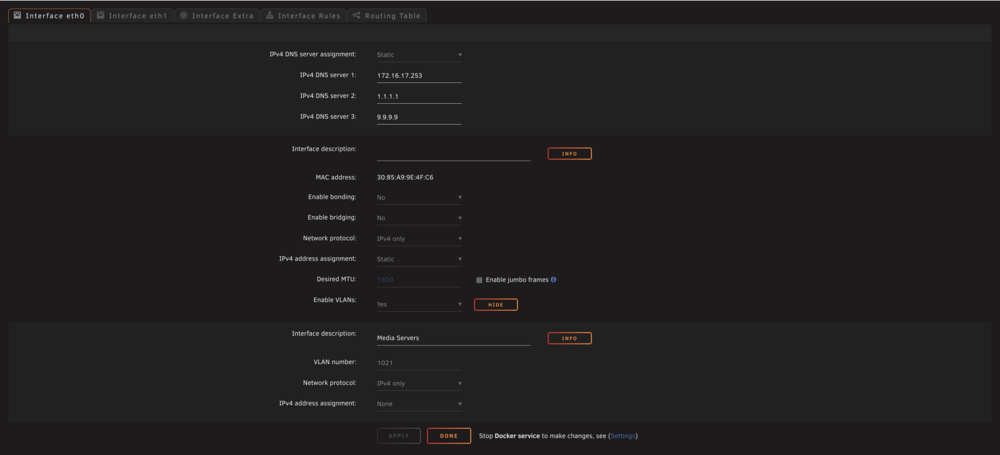
Task: Switch to the Routing Table tab
Action: click(387, 16)
